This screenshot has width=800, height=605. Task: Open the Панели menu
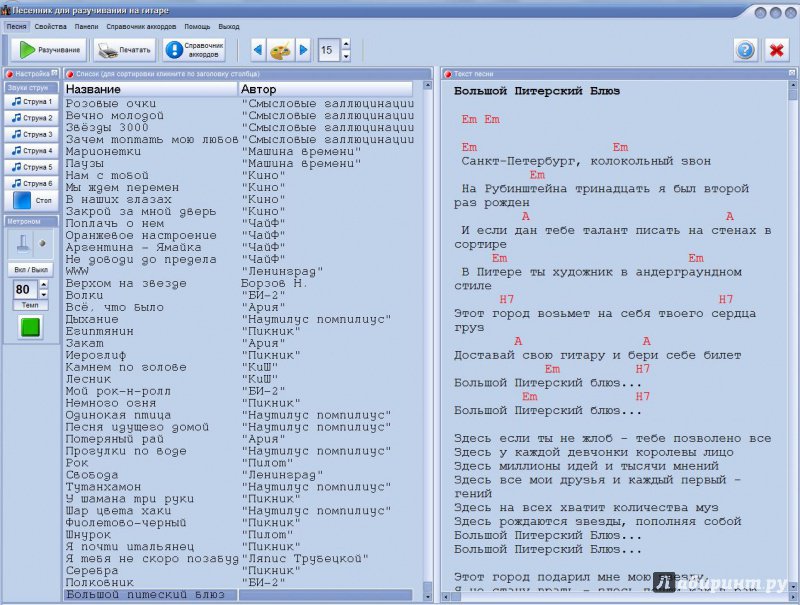click(x=86, y=27)
